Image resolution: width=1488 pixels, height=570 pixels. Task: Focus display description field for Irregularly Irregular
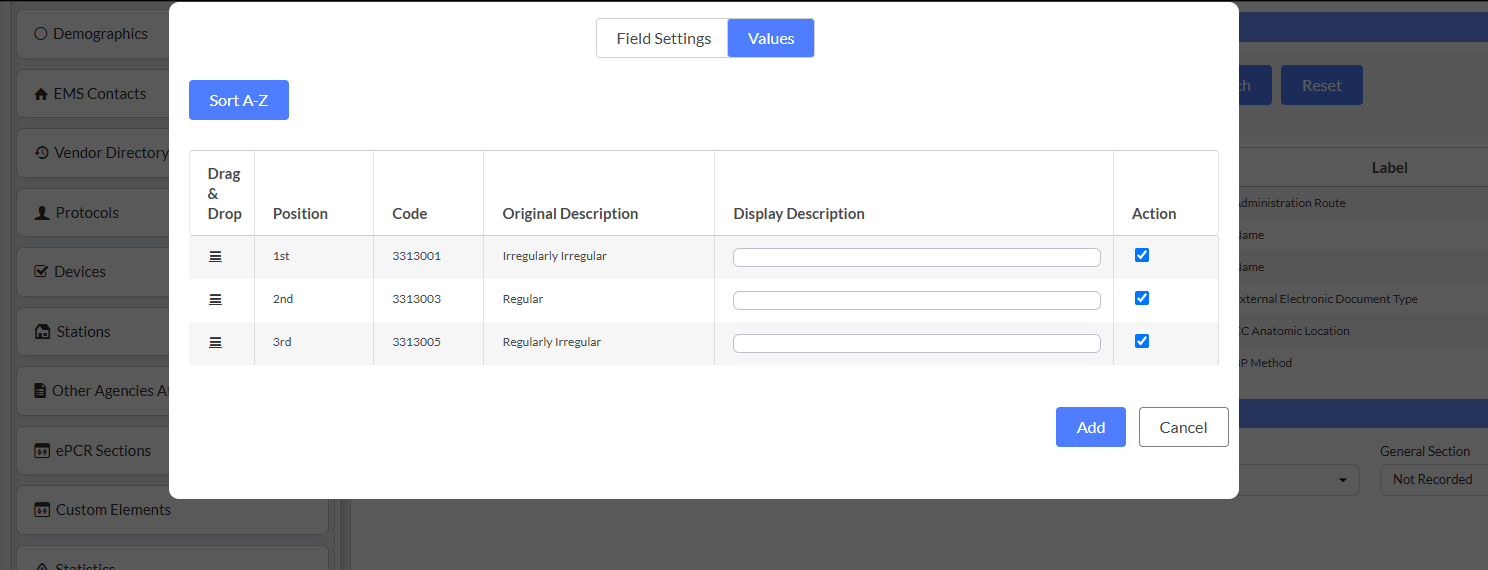click(917, 257)
